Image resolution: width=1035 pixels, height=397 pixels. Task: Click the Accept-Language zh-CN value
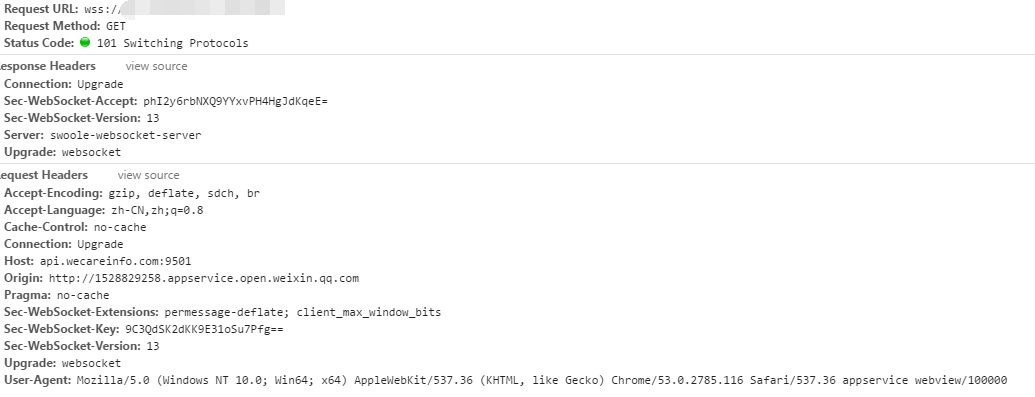(157, 211)
